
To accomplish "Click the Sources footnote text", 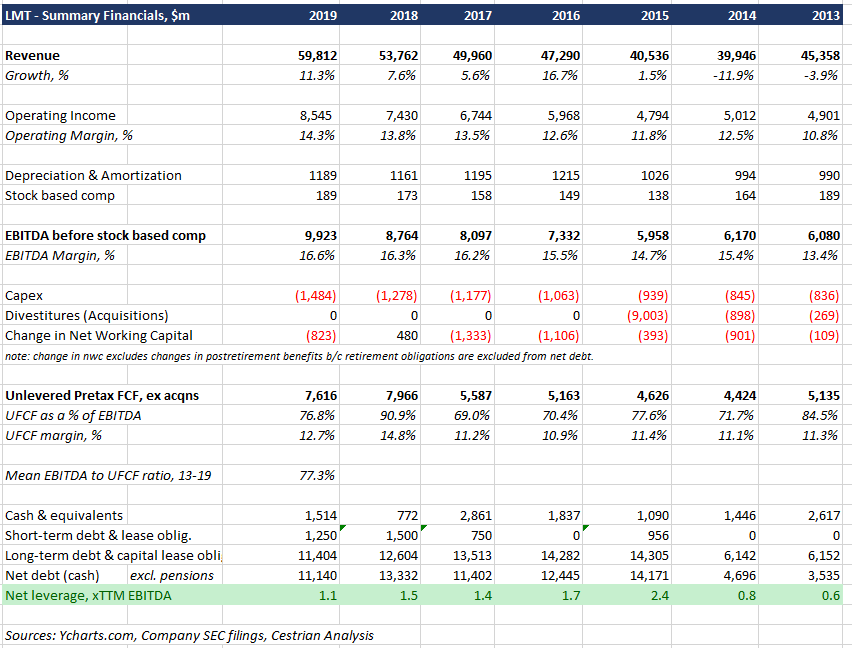I will (x=189, y=636).
